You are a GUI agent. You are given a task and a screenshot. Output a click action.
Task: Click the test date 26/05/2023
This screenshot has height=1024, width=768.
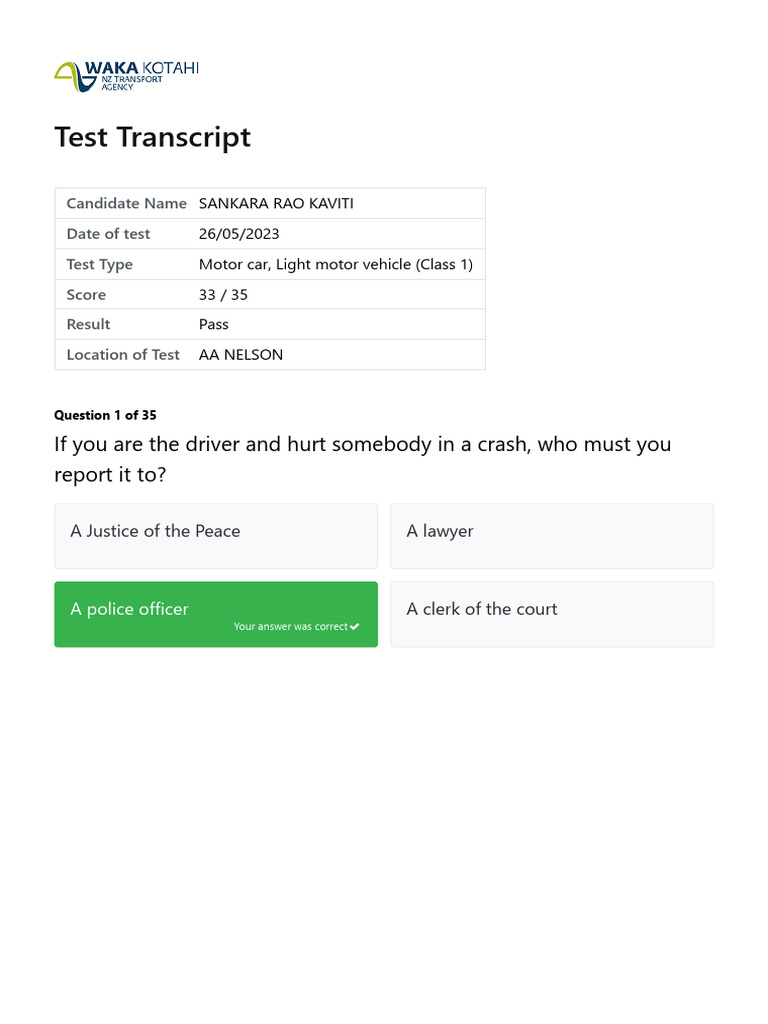pyautogui.click(x=239, y=234)
